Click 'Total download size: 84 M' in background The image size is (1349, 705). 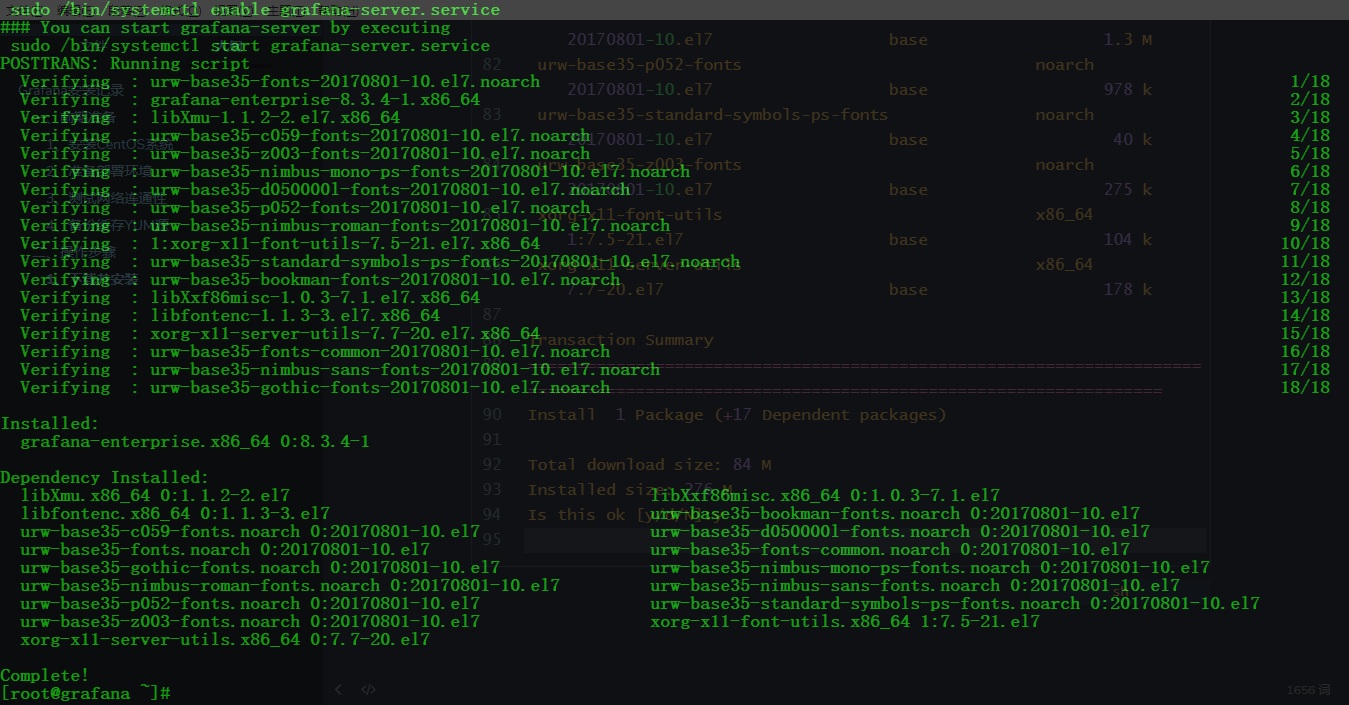[x=649, y=465]
